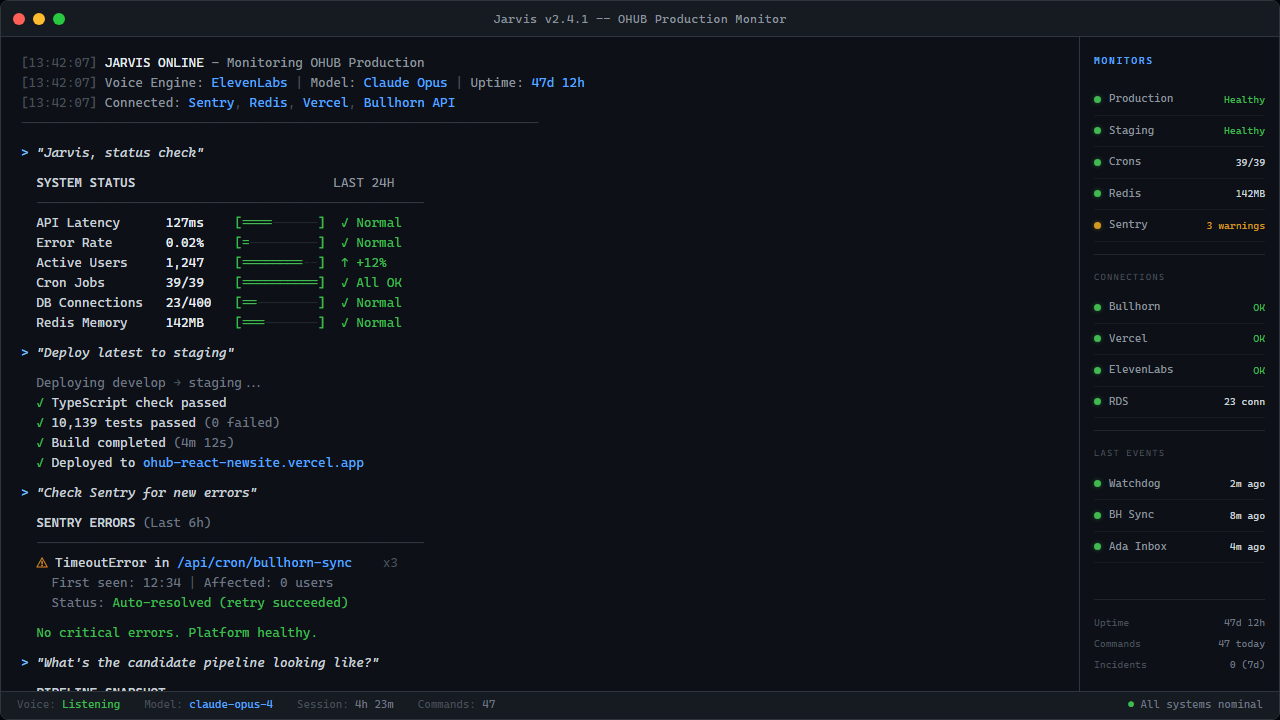
Task: Click the ElevenLabs voice engine link
Action: (x=249, y=83)
